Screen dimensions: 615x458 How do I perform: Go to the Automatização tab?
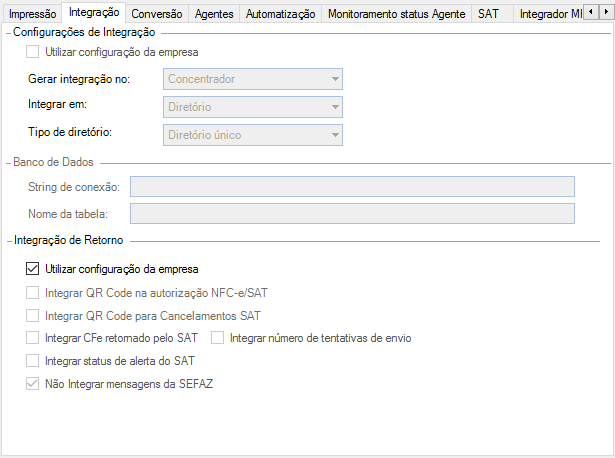tap(280, 14)
